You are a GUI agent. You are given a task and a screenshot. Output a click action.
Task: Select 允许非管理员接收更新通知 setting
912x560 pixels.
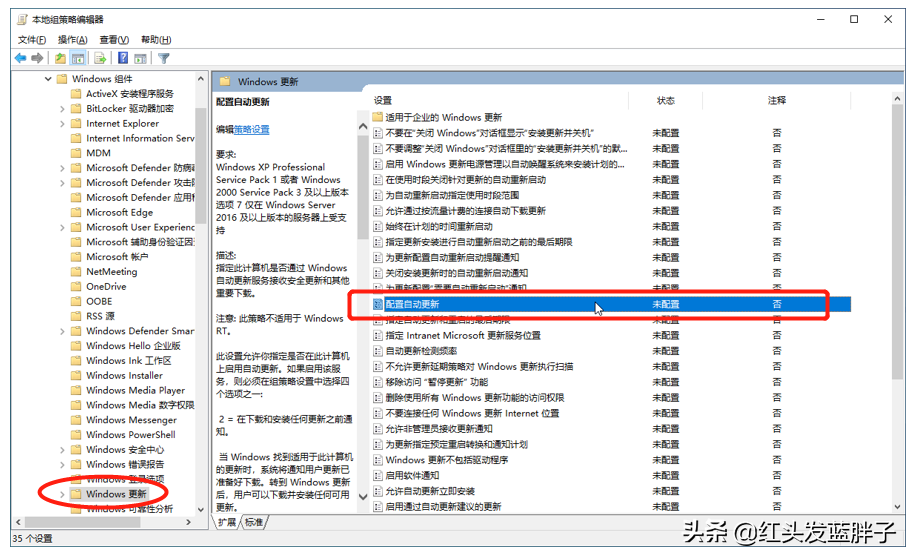[x=439, y=429]
